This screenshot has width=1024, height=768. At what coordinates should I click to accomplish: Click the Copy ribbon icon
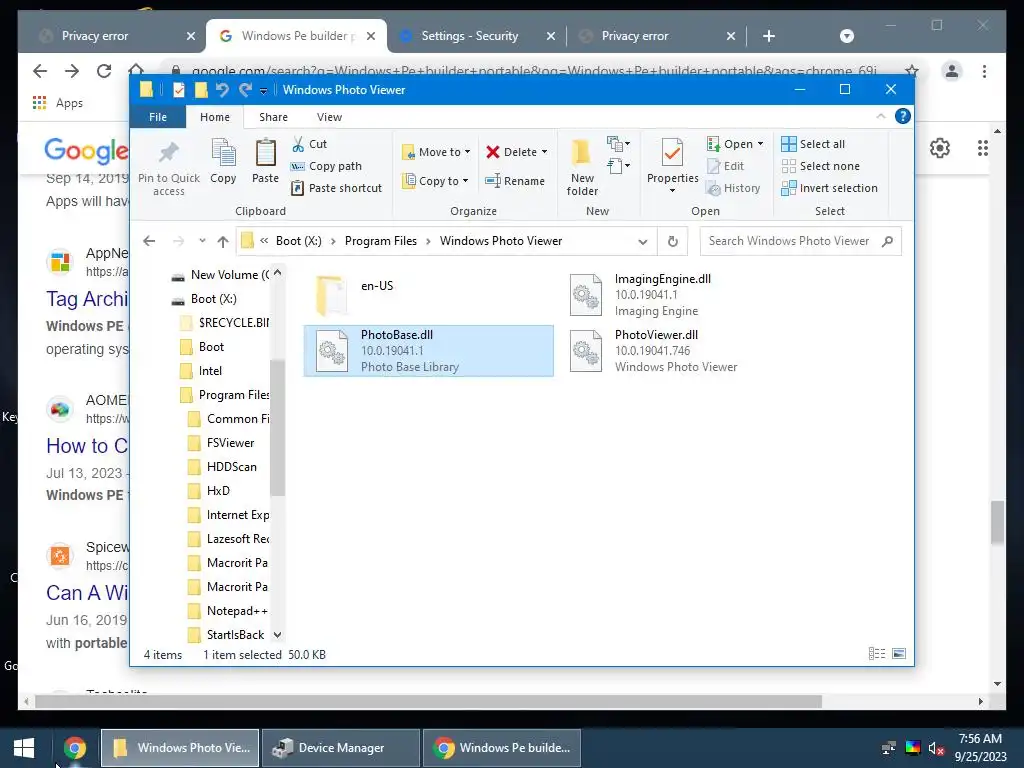223,153
